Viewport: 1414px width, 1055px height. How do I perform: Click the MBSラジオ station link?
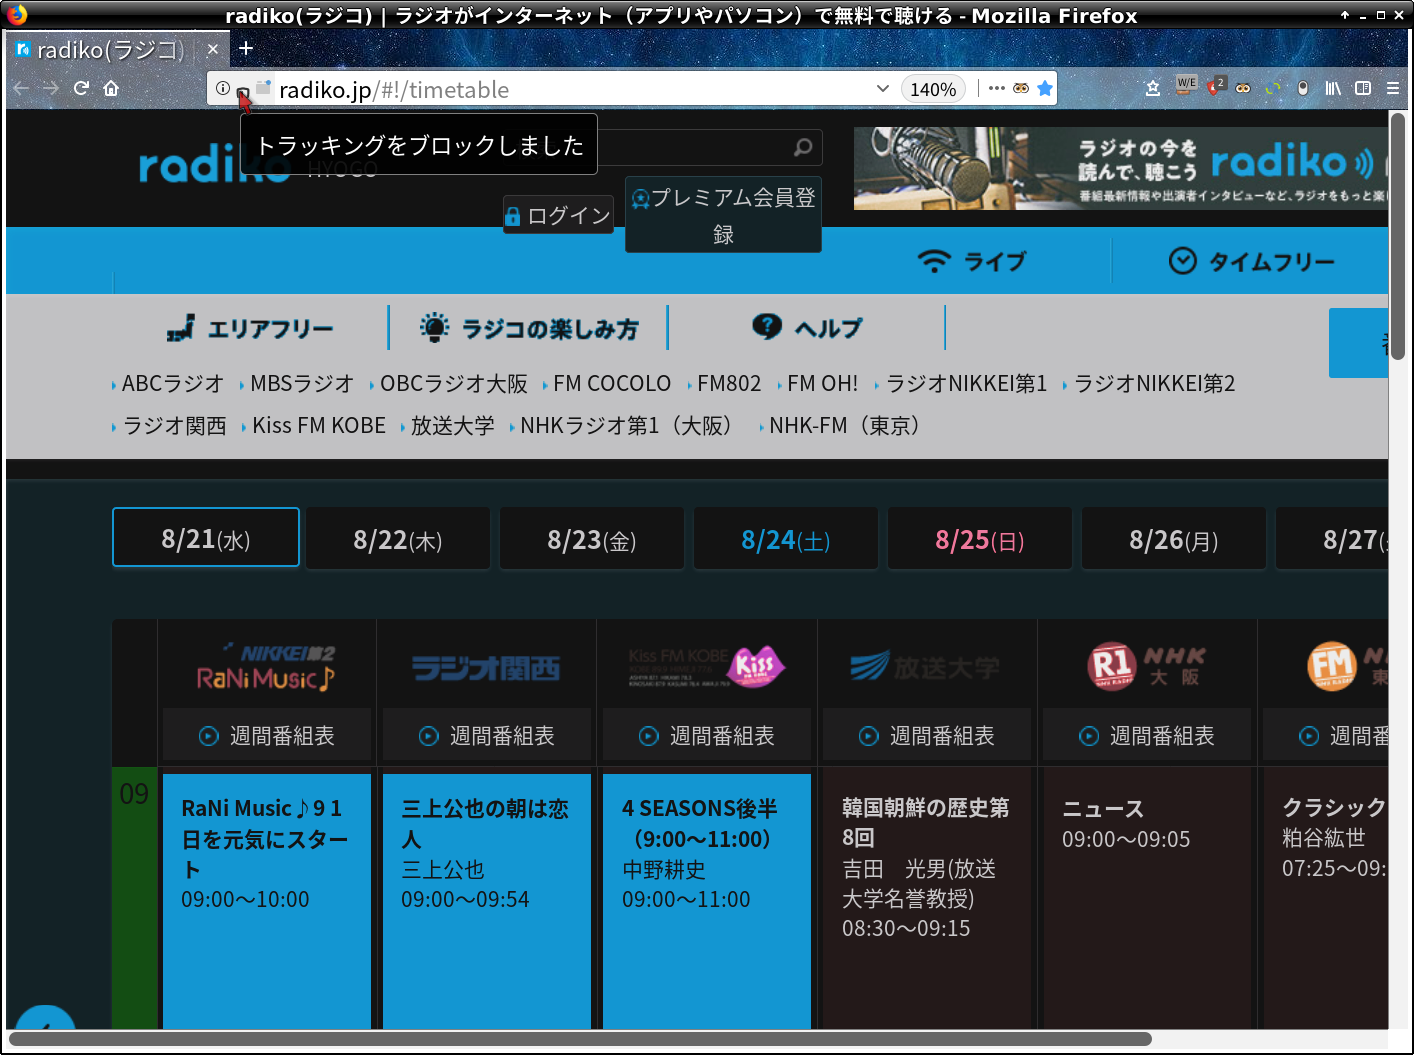[x=302, y=384]
